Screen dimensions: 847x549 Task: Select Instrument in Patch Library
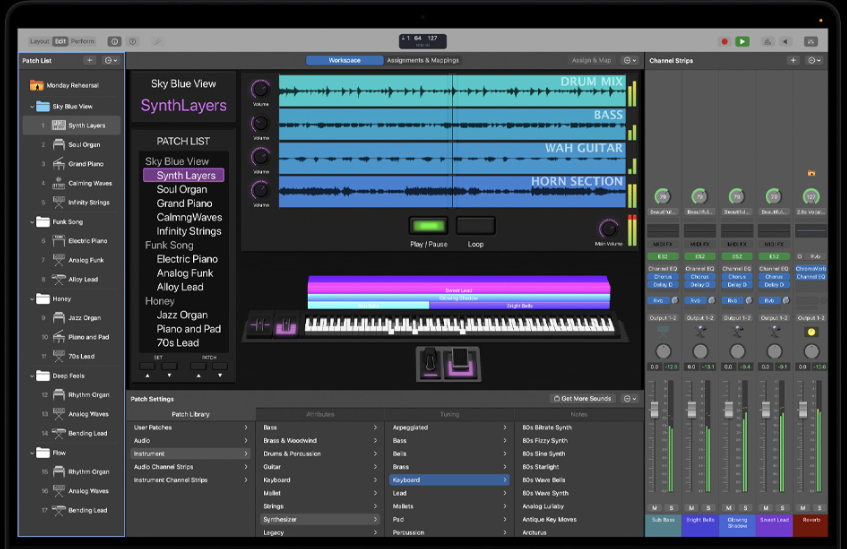pos(190,454)
